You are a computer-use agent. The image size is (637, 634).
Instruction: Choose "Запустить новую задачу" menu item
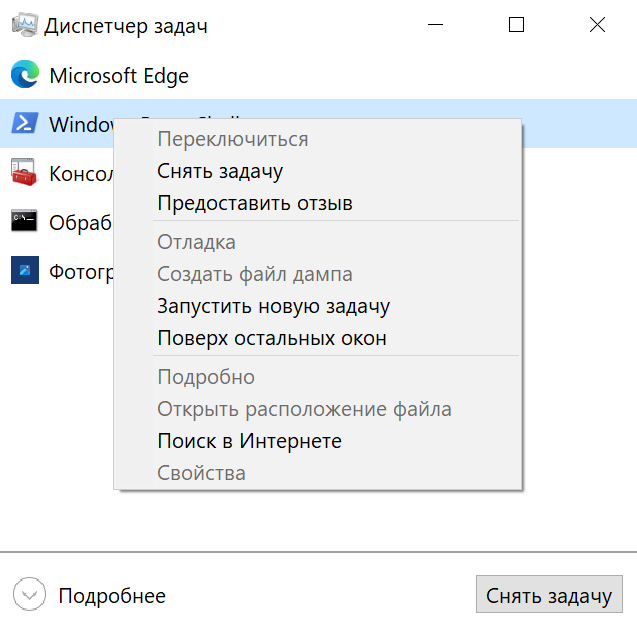pos(273,306)
